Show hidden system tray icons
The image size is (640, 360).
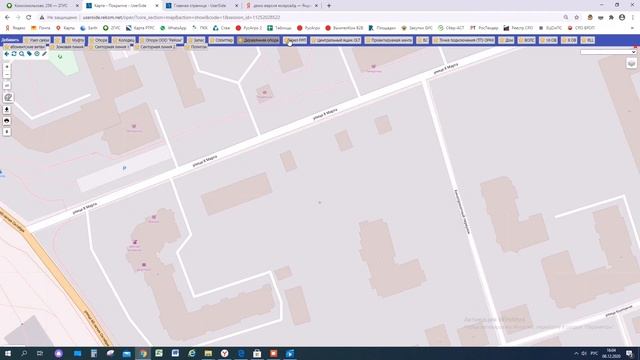(x=576, y=353)
